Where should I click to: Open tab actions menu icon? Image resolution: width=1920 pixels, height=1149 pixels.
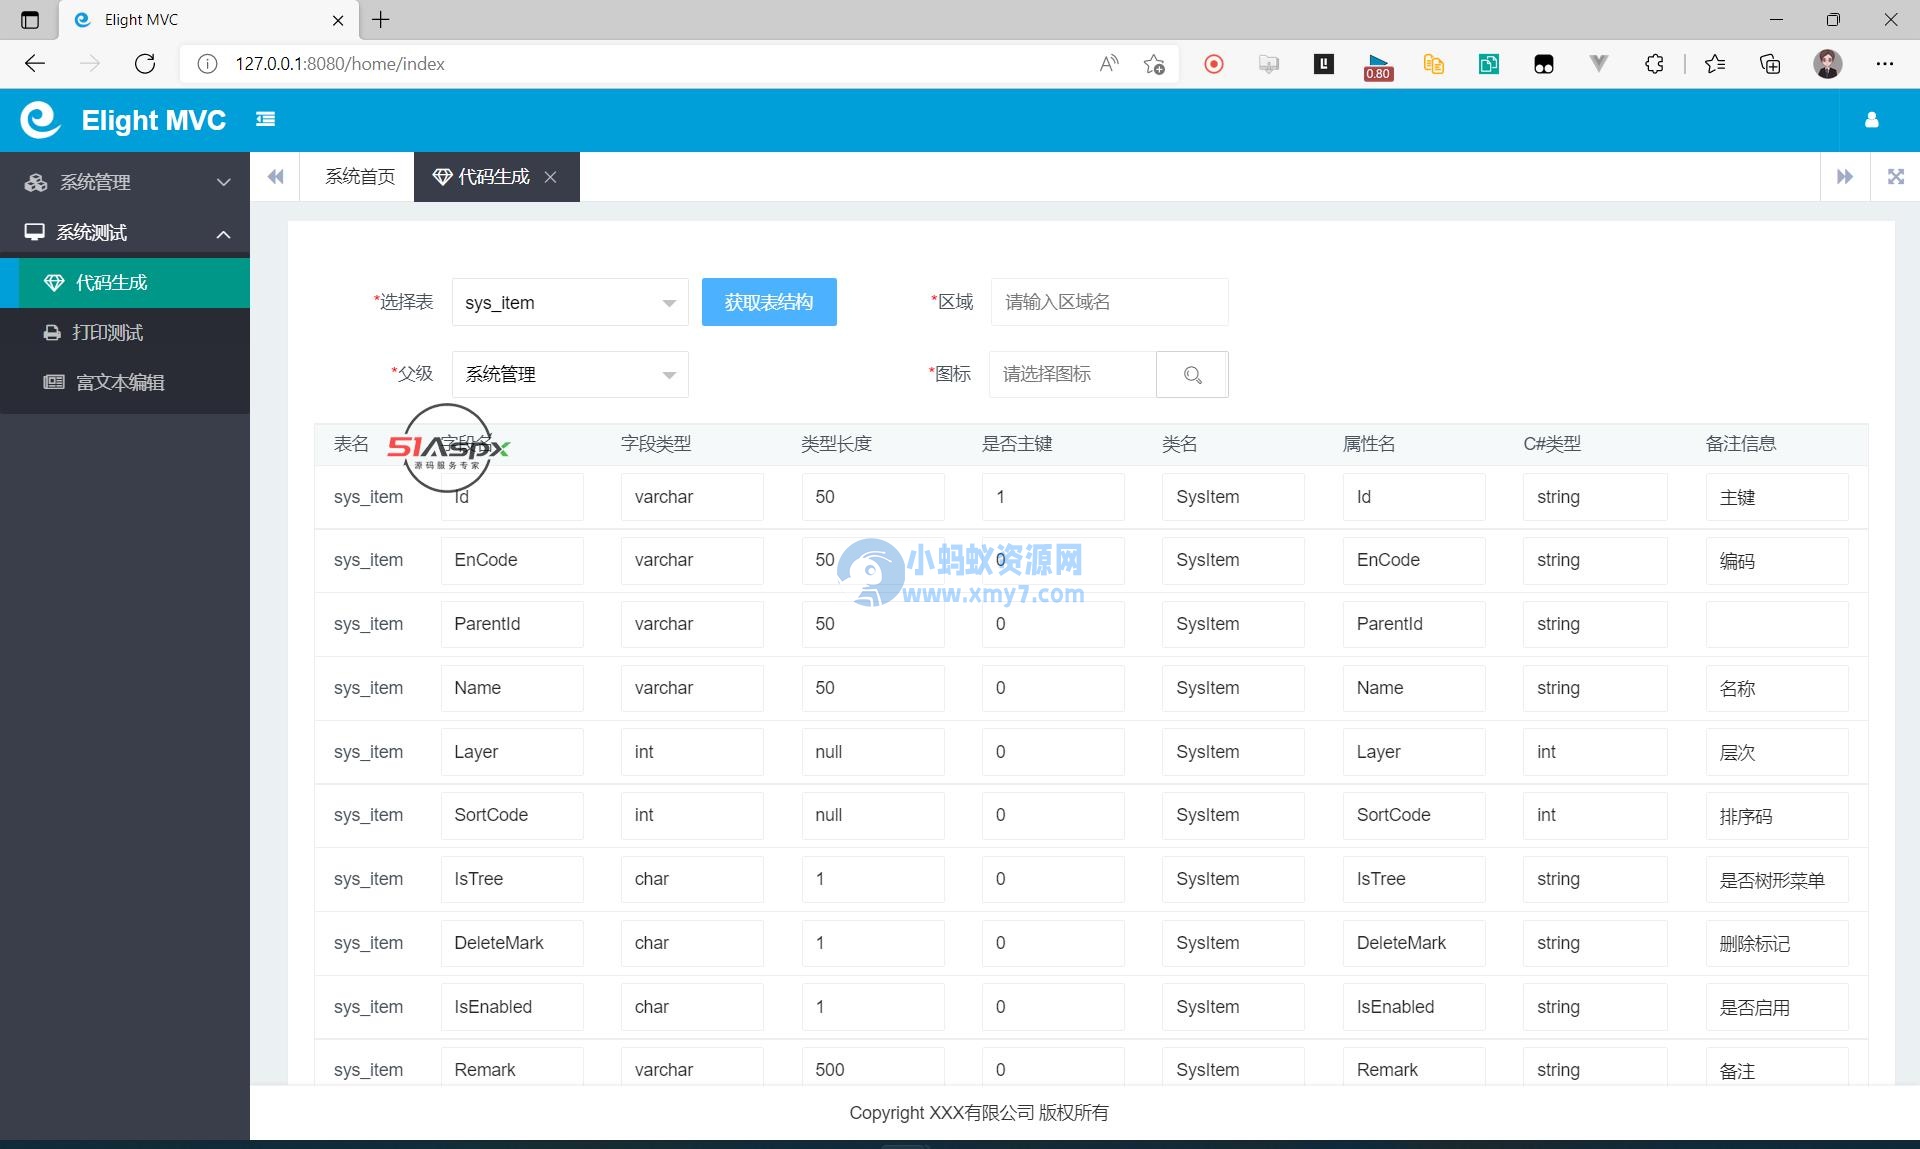pyautogui.click(x=30, y=19)
